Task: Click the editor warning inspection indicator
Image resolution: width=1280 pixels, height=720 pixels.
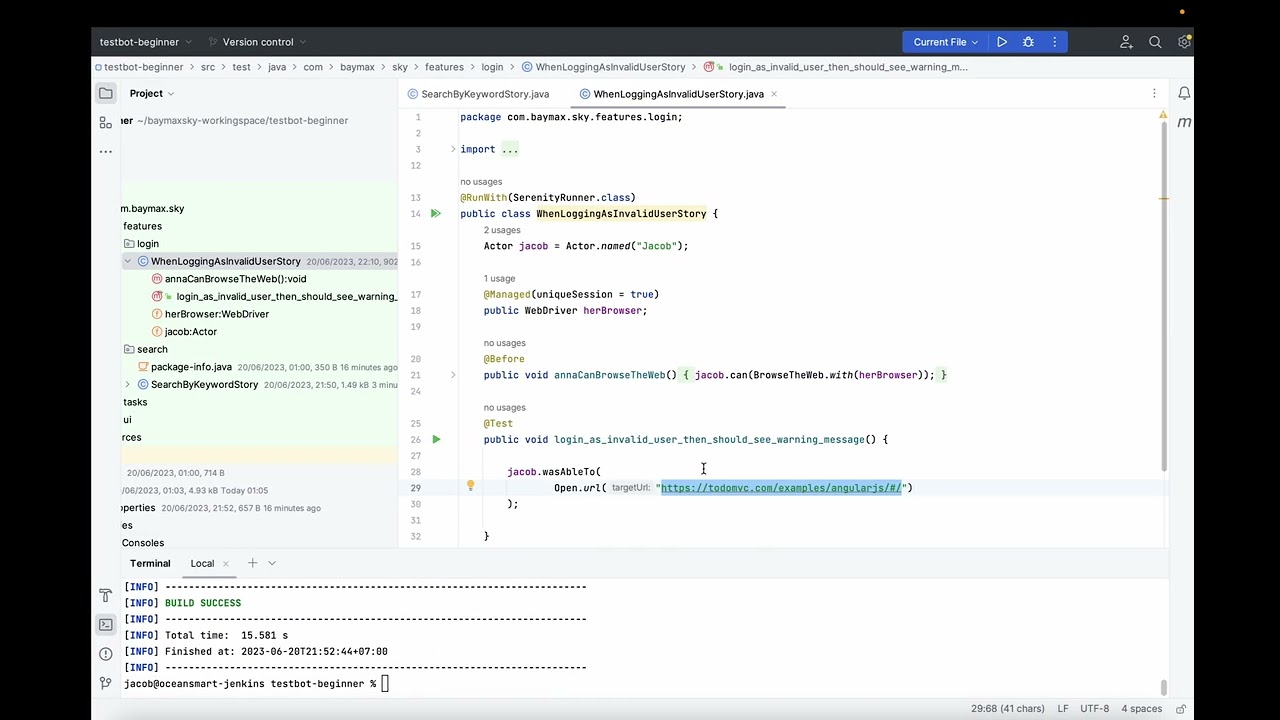Action: (1162, 116)
